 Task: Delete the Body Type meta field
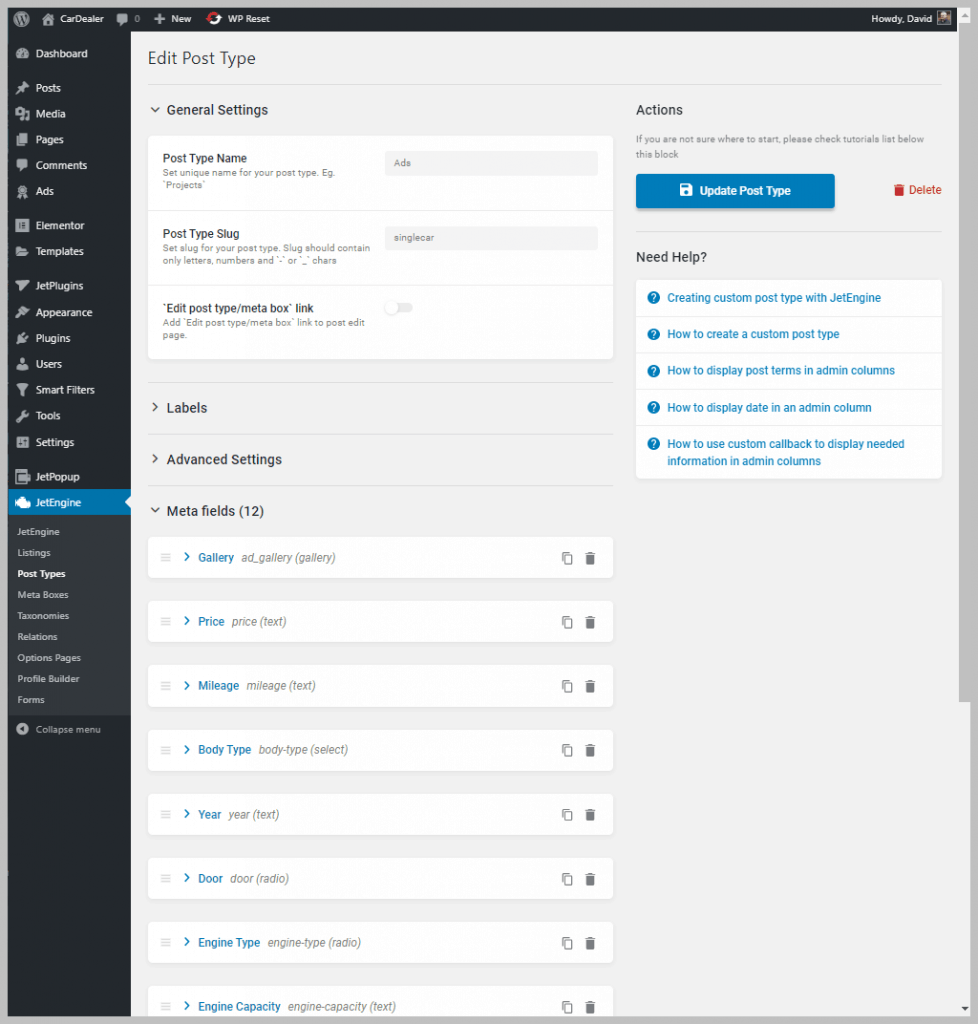pyautogui.click(x=590, y=750)
